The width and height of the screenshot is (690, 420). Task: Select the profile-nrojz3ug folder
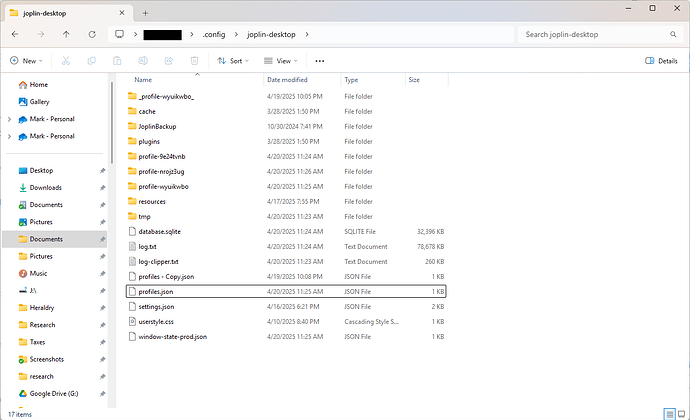pyautogui.click(x=286, y=171)
